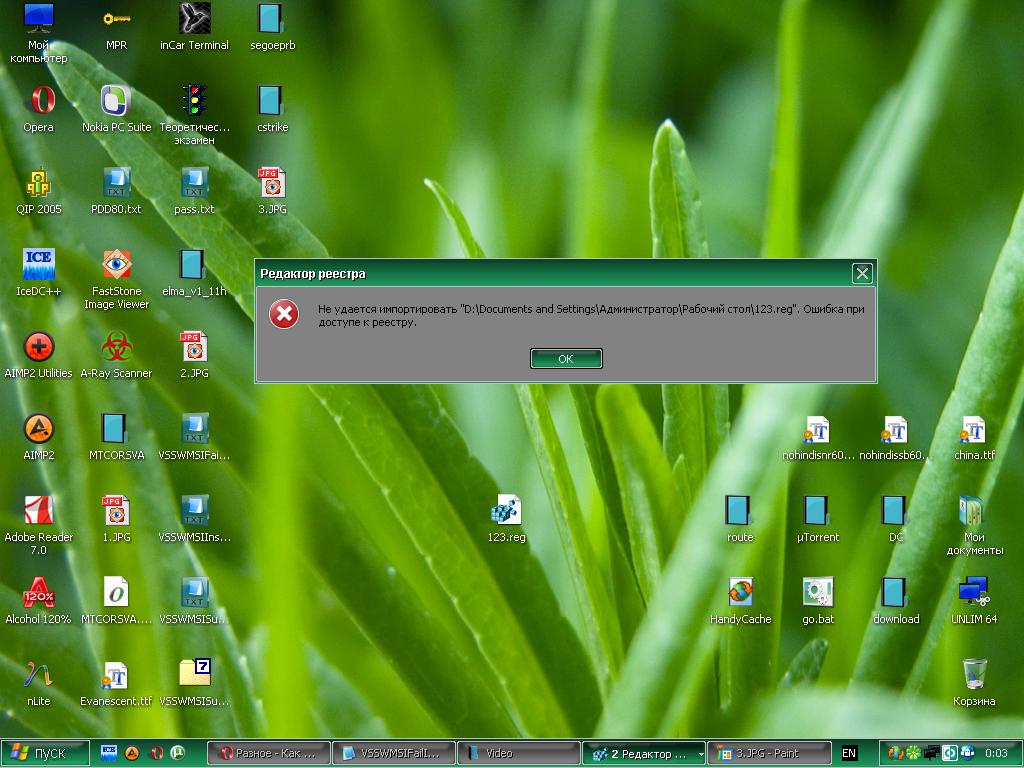The width and height of the screenshot is (1024, 768).
Task: Select the pass.txt file icon
Action: pos(194,191)
